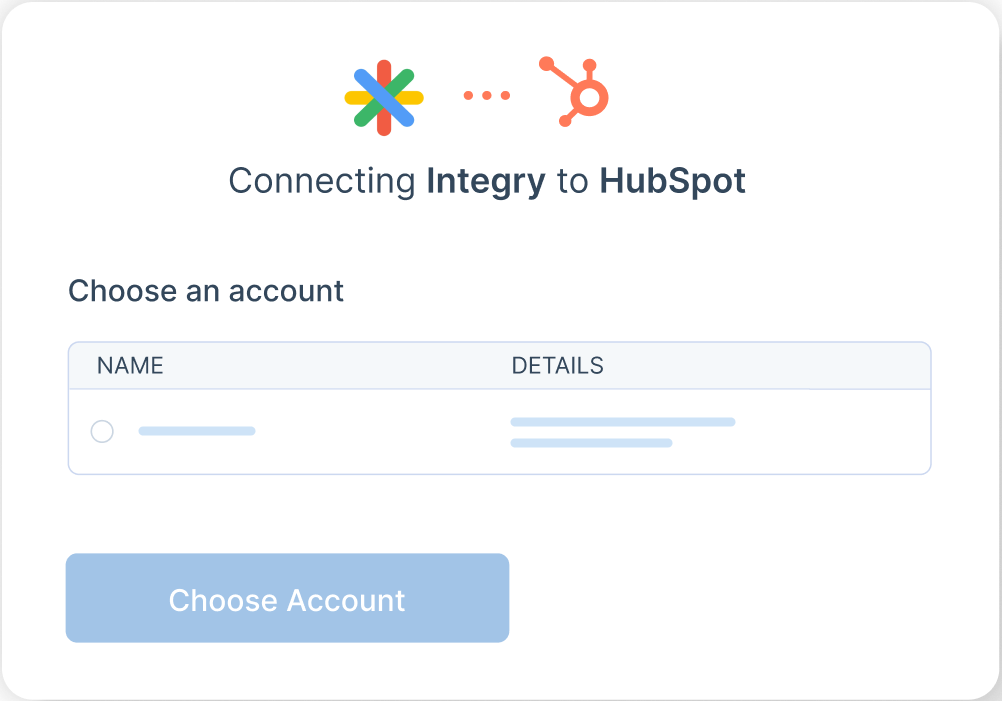Click the account name placeholder bar

pos(197,431)
